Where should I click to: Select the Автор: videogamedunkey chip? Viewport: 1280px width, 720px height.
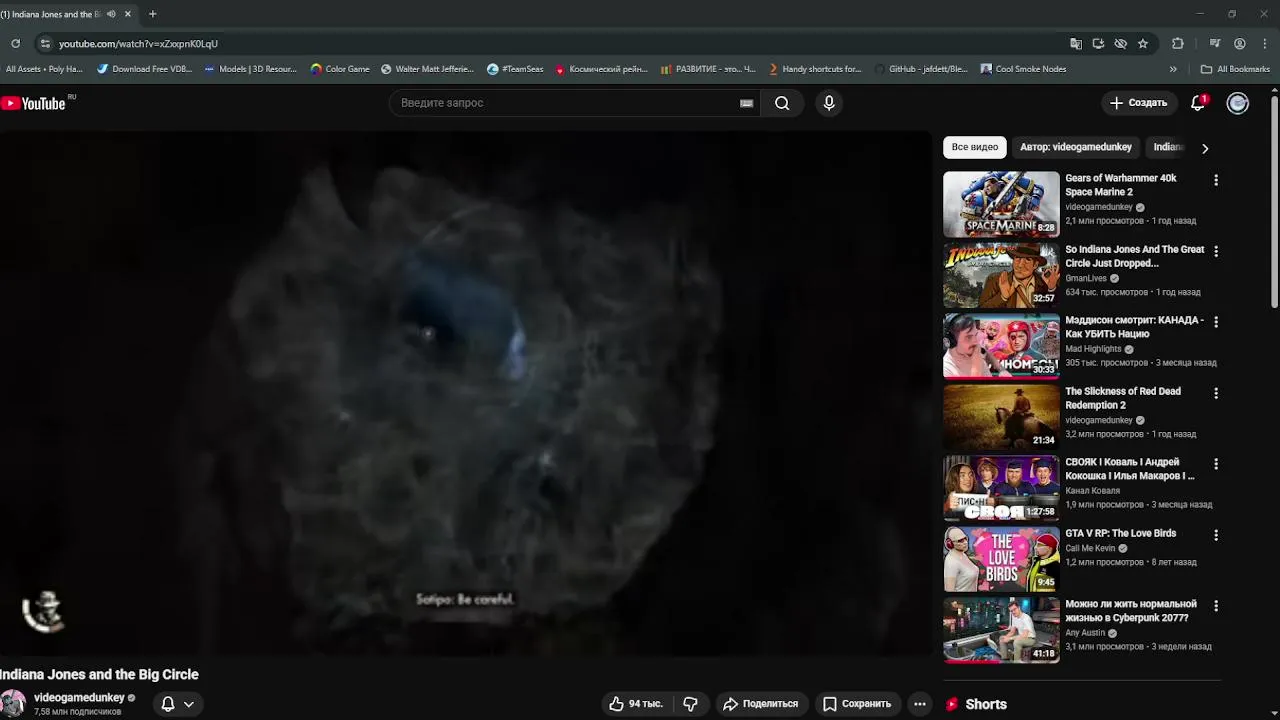coord(1076,147)
